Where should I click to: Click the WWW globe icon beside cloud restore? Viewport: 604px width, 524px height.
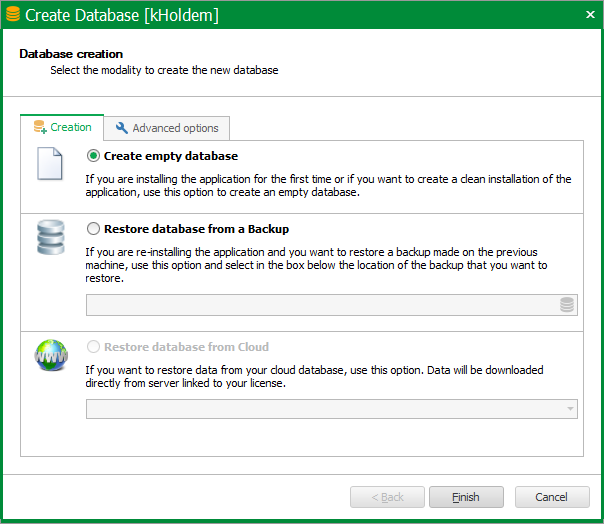coord(51,355)
